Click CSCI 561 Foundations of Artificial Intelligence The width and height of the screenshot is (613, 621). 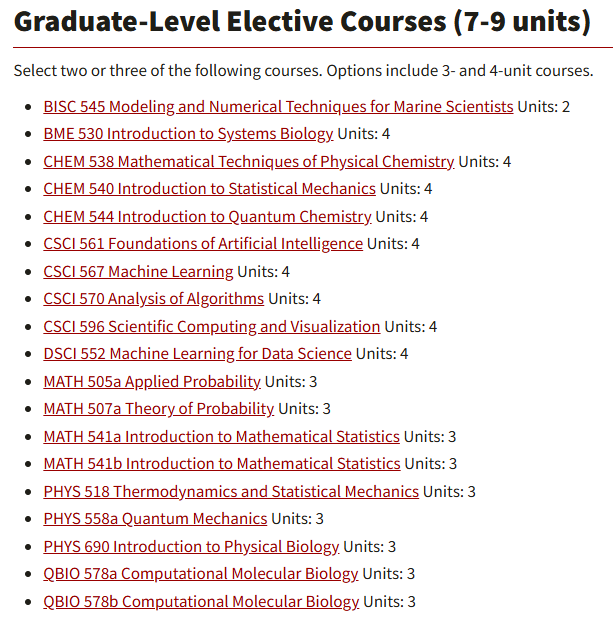click(203, 243)
